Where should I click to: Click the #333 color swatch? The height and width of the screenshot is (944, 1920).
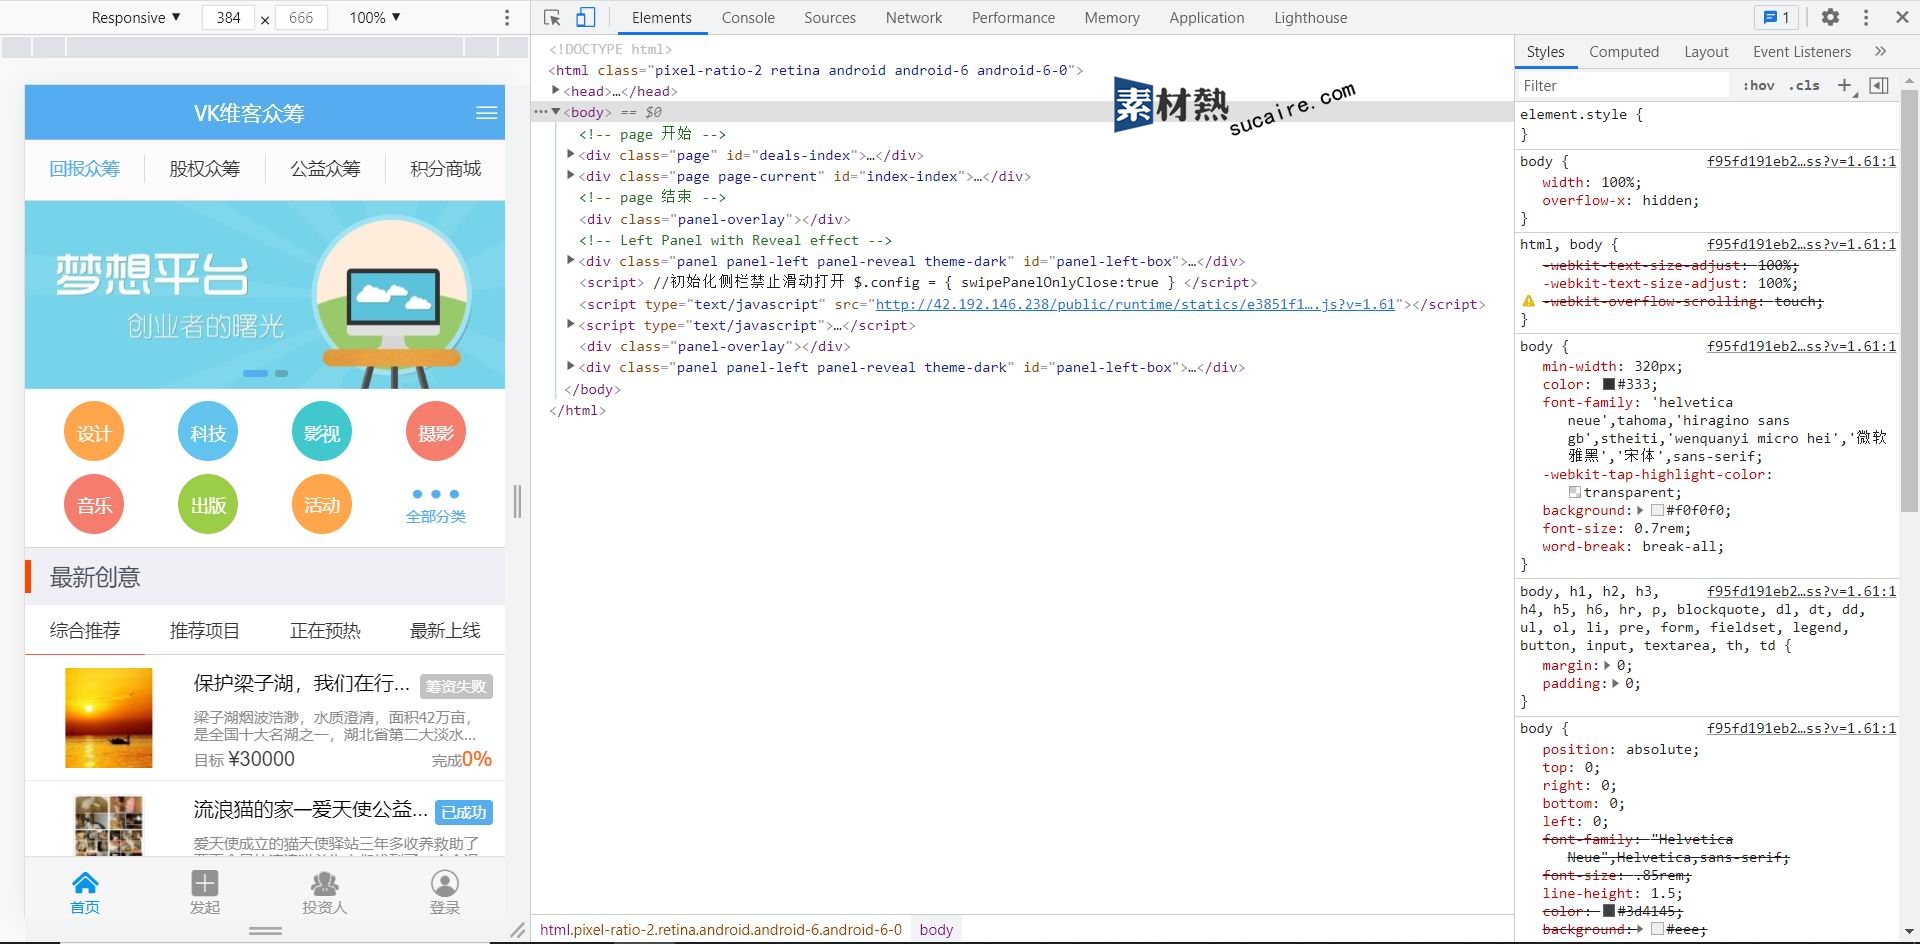(1609, 384)
